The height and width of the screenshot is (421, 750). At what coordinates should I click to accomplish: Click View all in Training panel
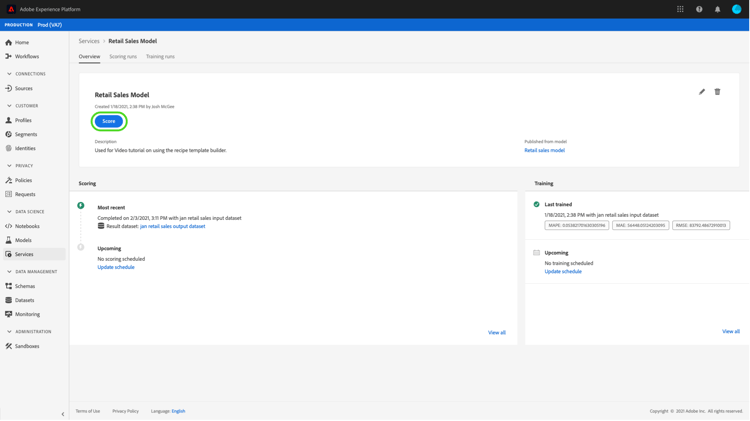730,331
